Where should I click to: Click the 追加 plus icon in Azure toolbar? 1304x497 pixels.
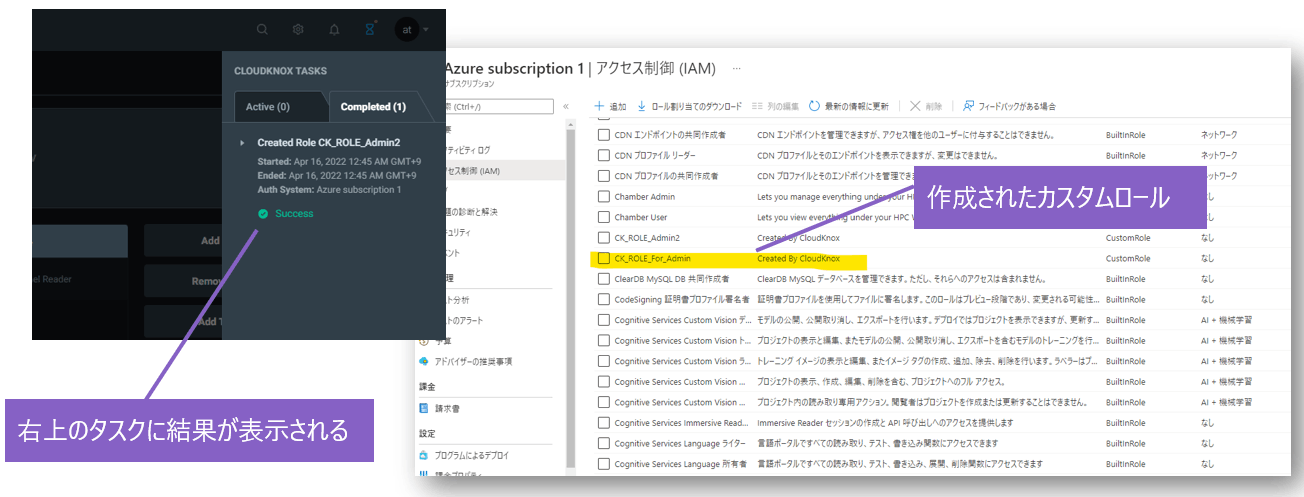[x=600, y=106]
